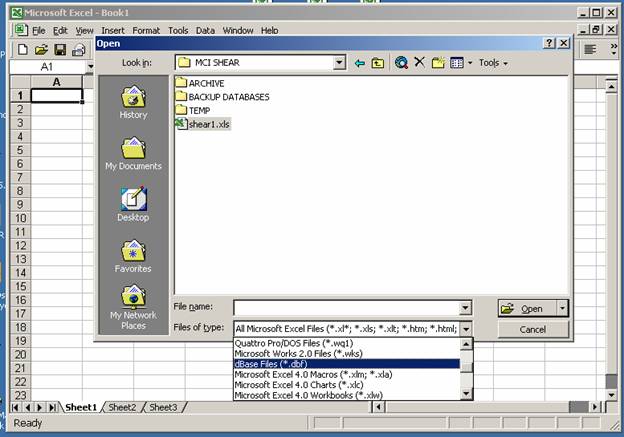
Task: Jump to Desktop places shortcut
Action: click(x=133, y=204)
